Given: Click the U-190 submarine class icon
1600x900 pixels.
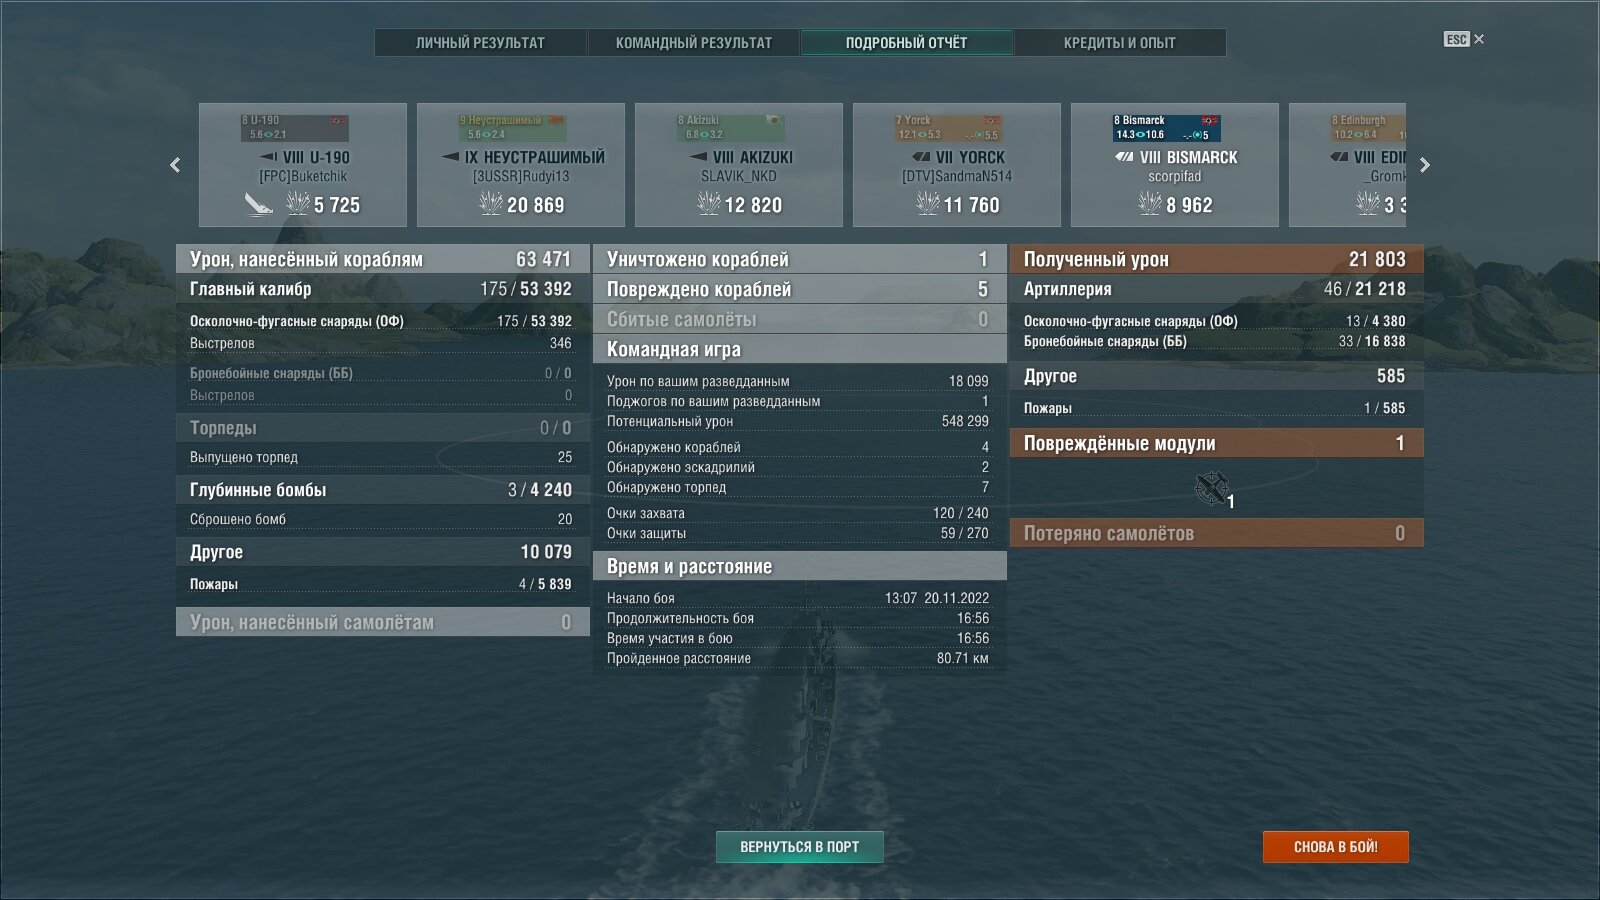Looking at the screenshot, I should tap(268, 157).
